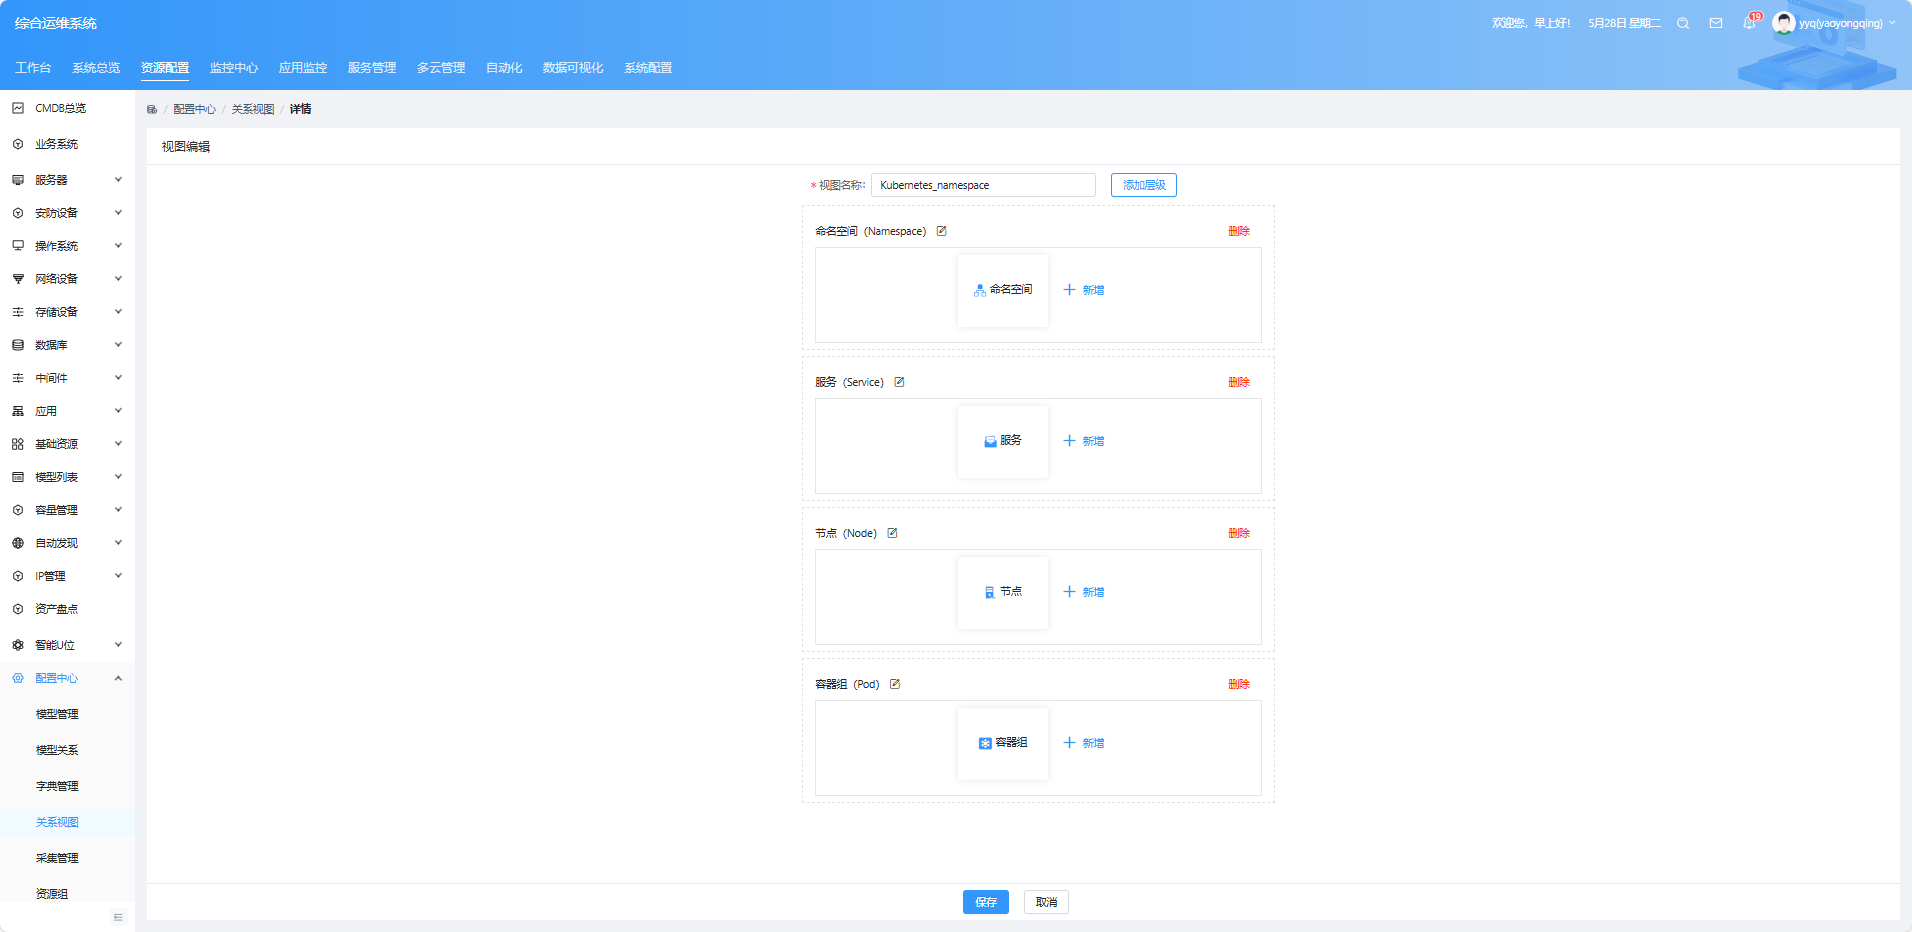Click the 操作系统 monitor icon
Viewport: 1912px width, 932px height.
point(18,246)
